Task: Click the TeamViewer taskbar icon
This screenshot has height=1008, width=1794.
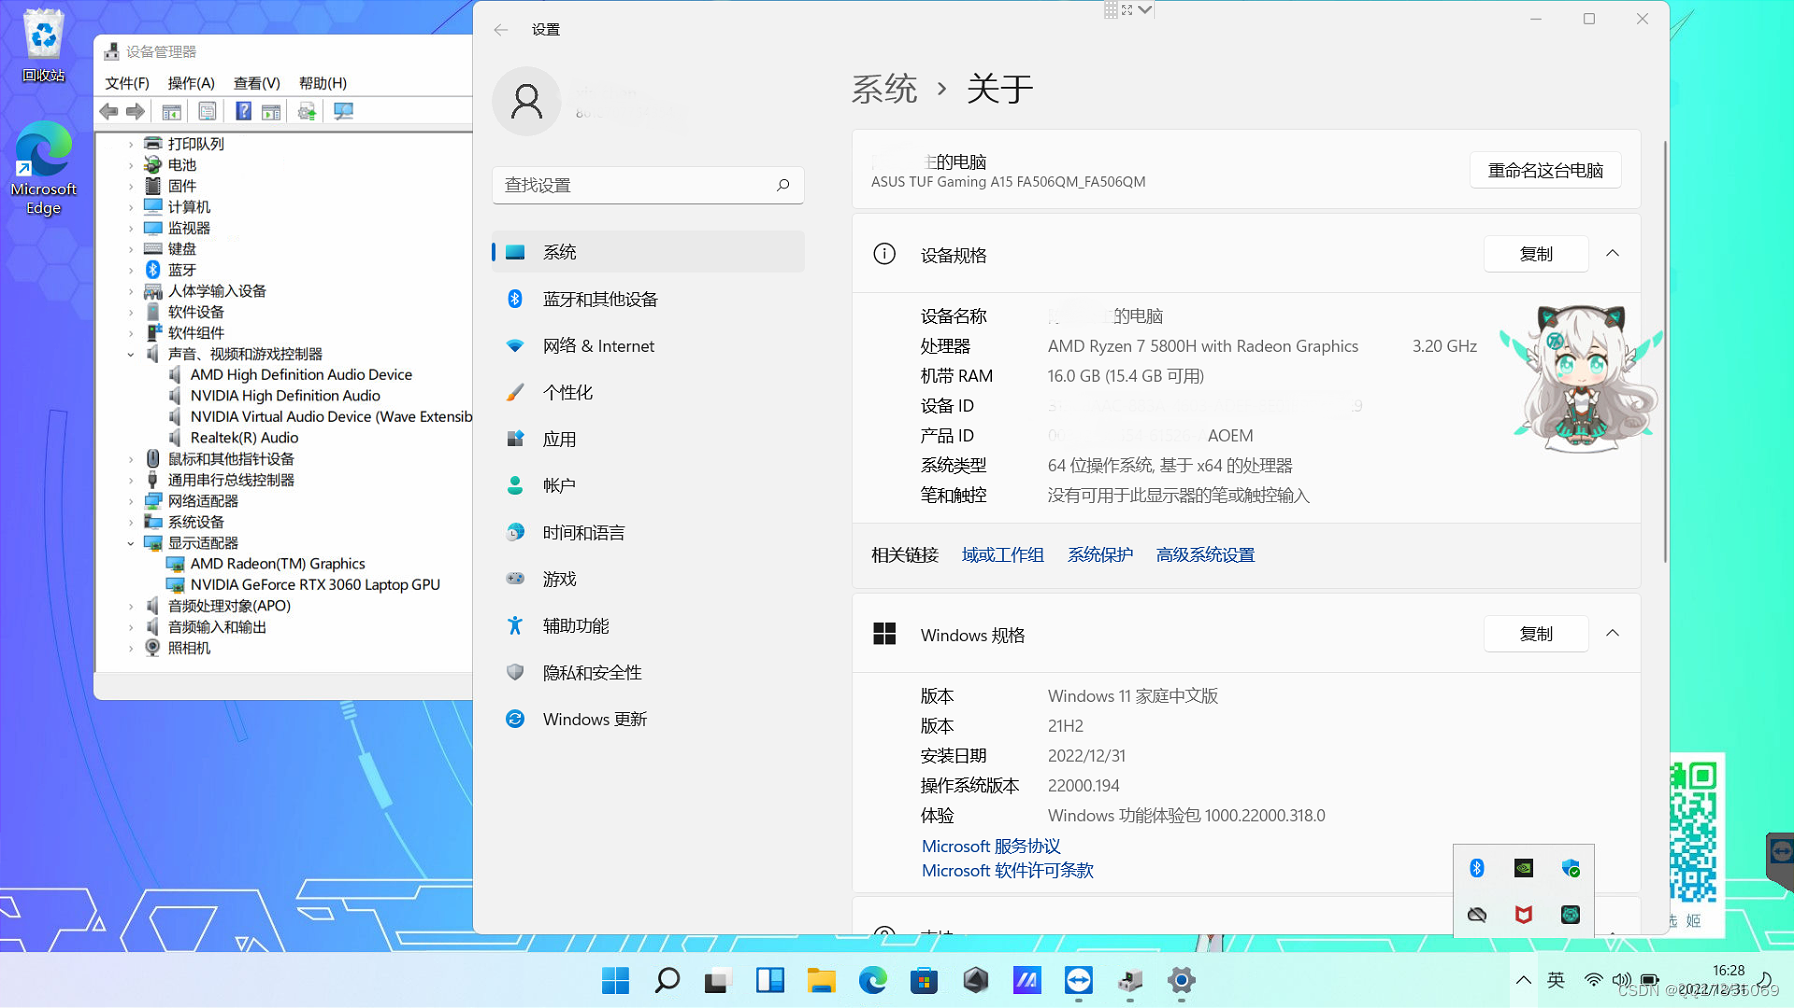Action: coord(1078,981)
